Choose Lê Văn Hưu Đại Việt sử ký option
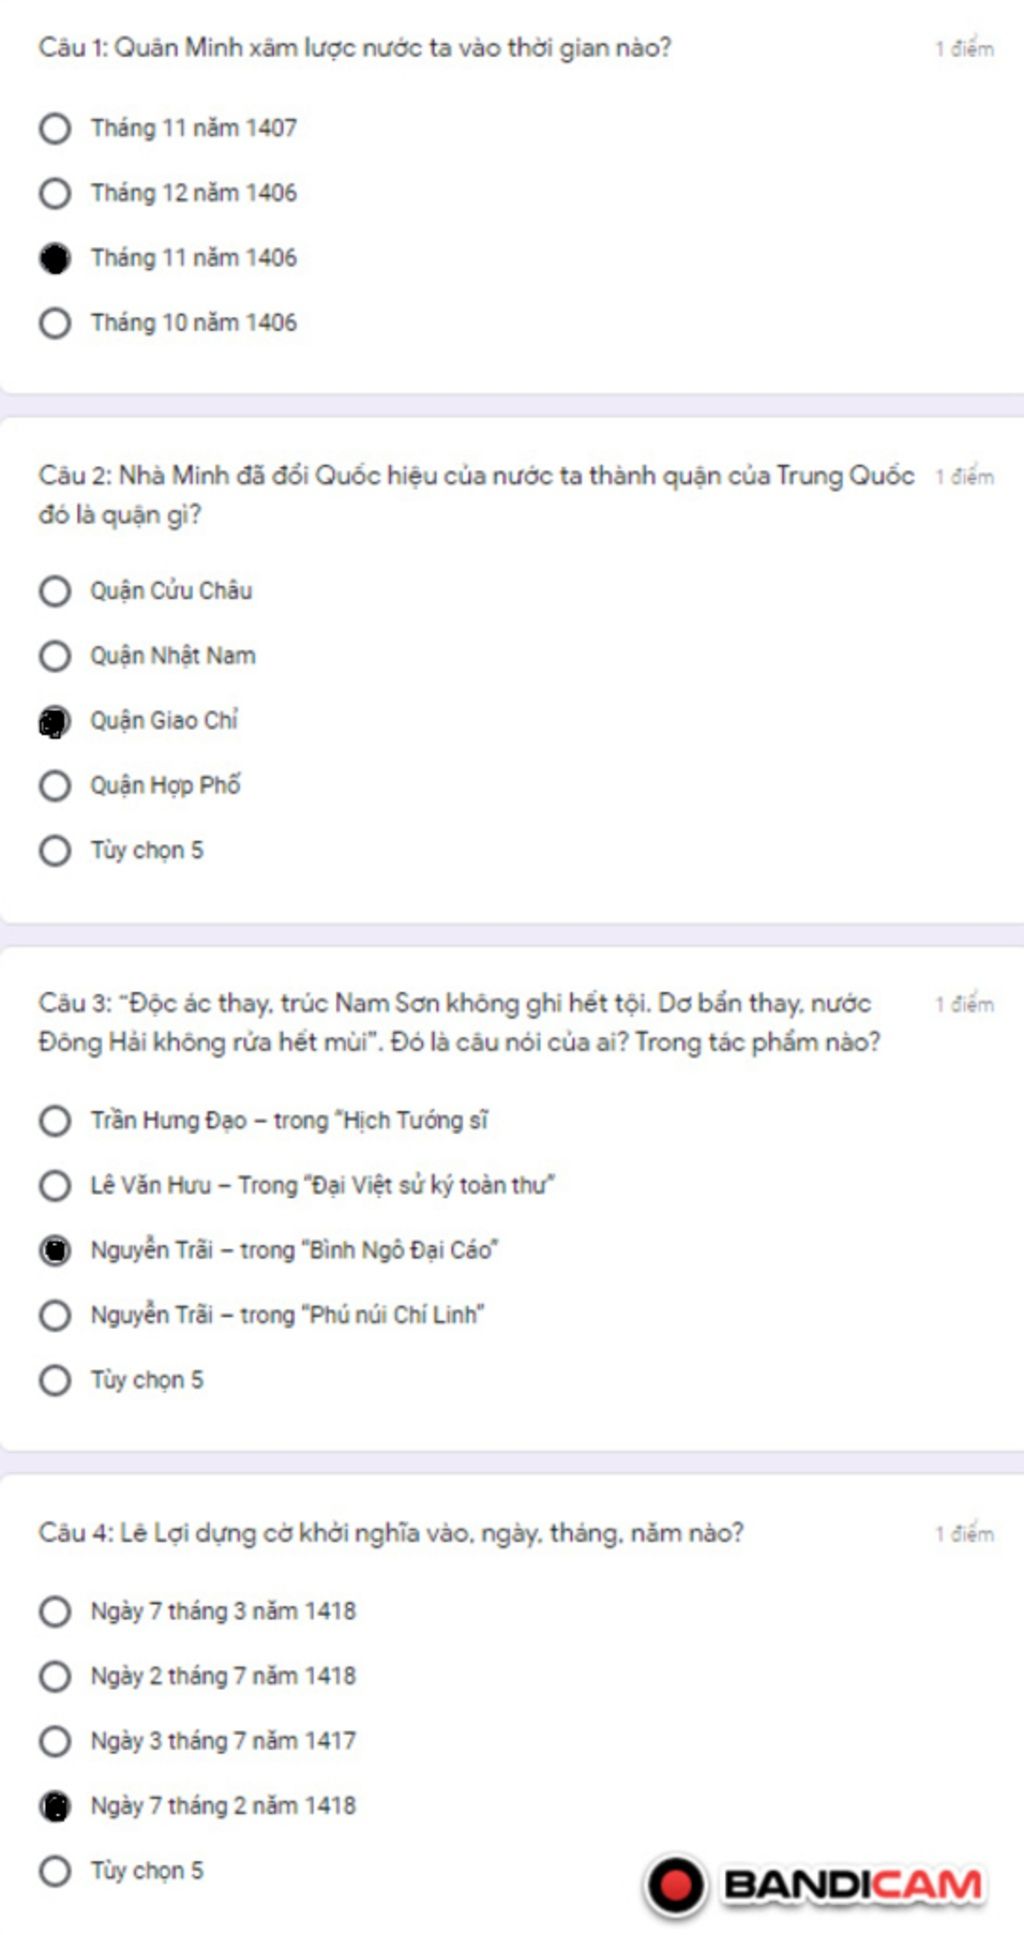This screenshot has width=1024, height=1935. (55, 1186)
